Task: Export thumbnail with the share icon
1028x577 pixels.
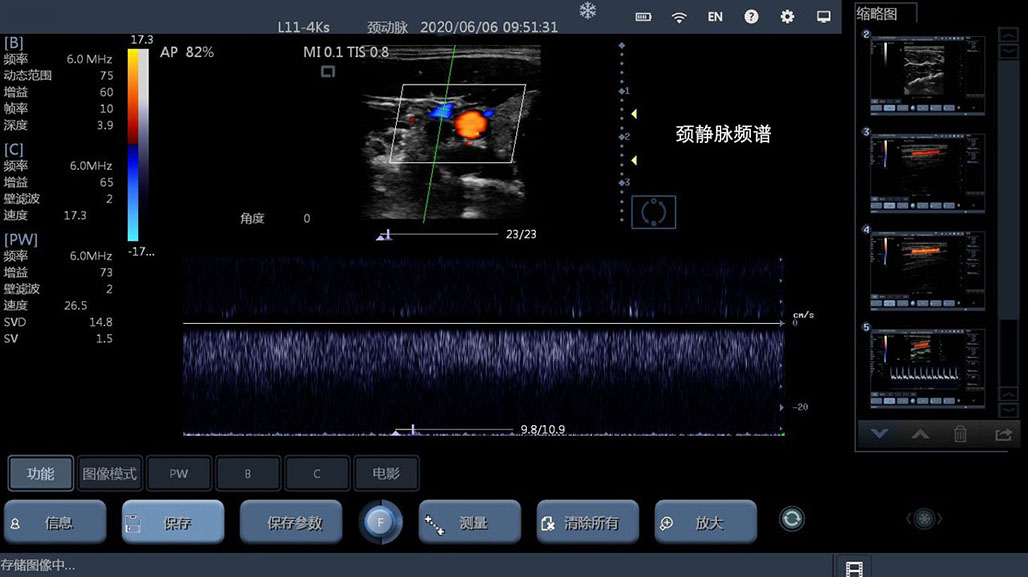Action: (x=1002, y=434)
